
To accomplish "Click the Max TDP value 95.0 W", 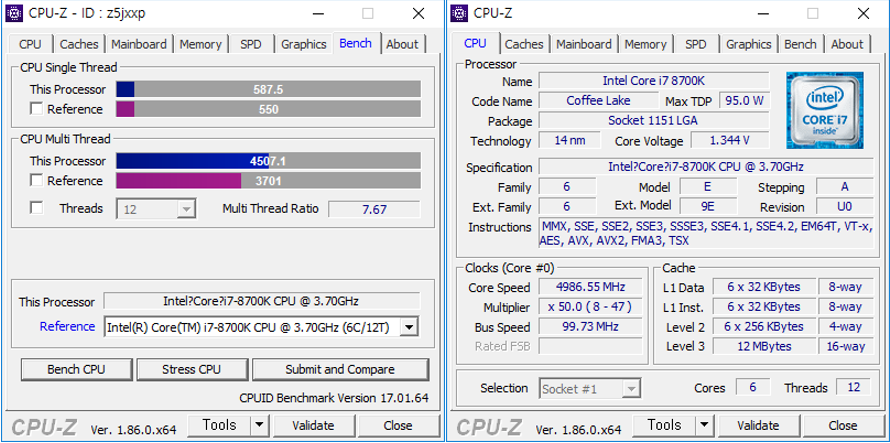I will point(745,101).
